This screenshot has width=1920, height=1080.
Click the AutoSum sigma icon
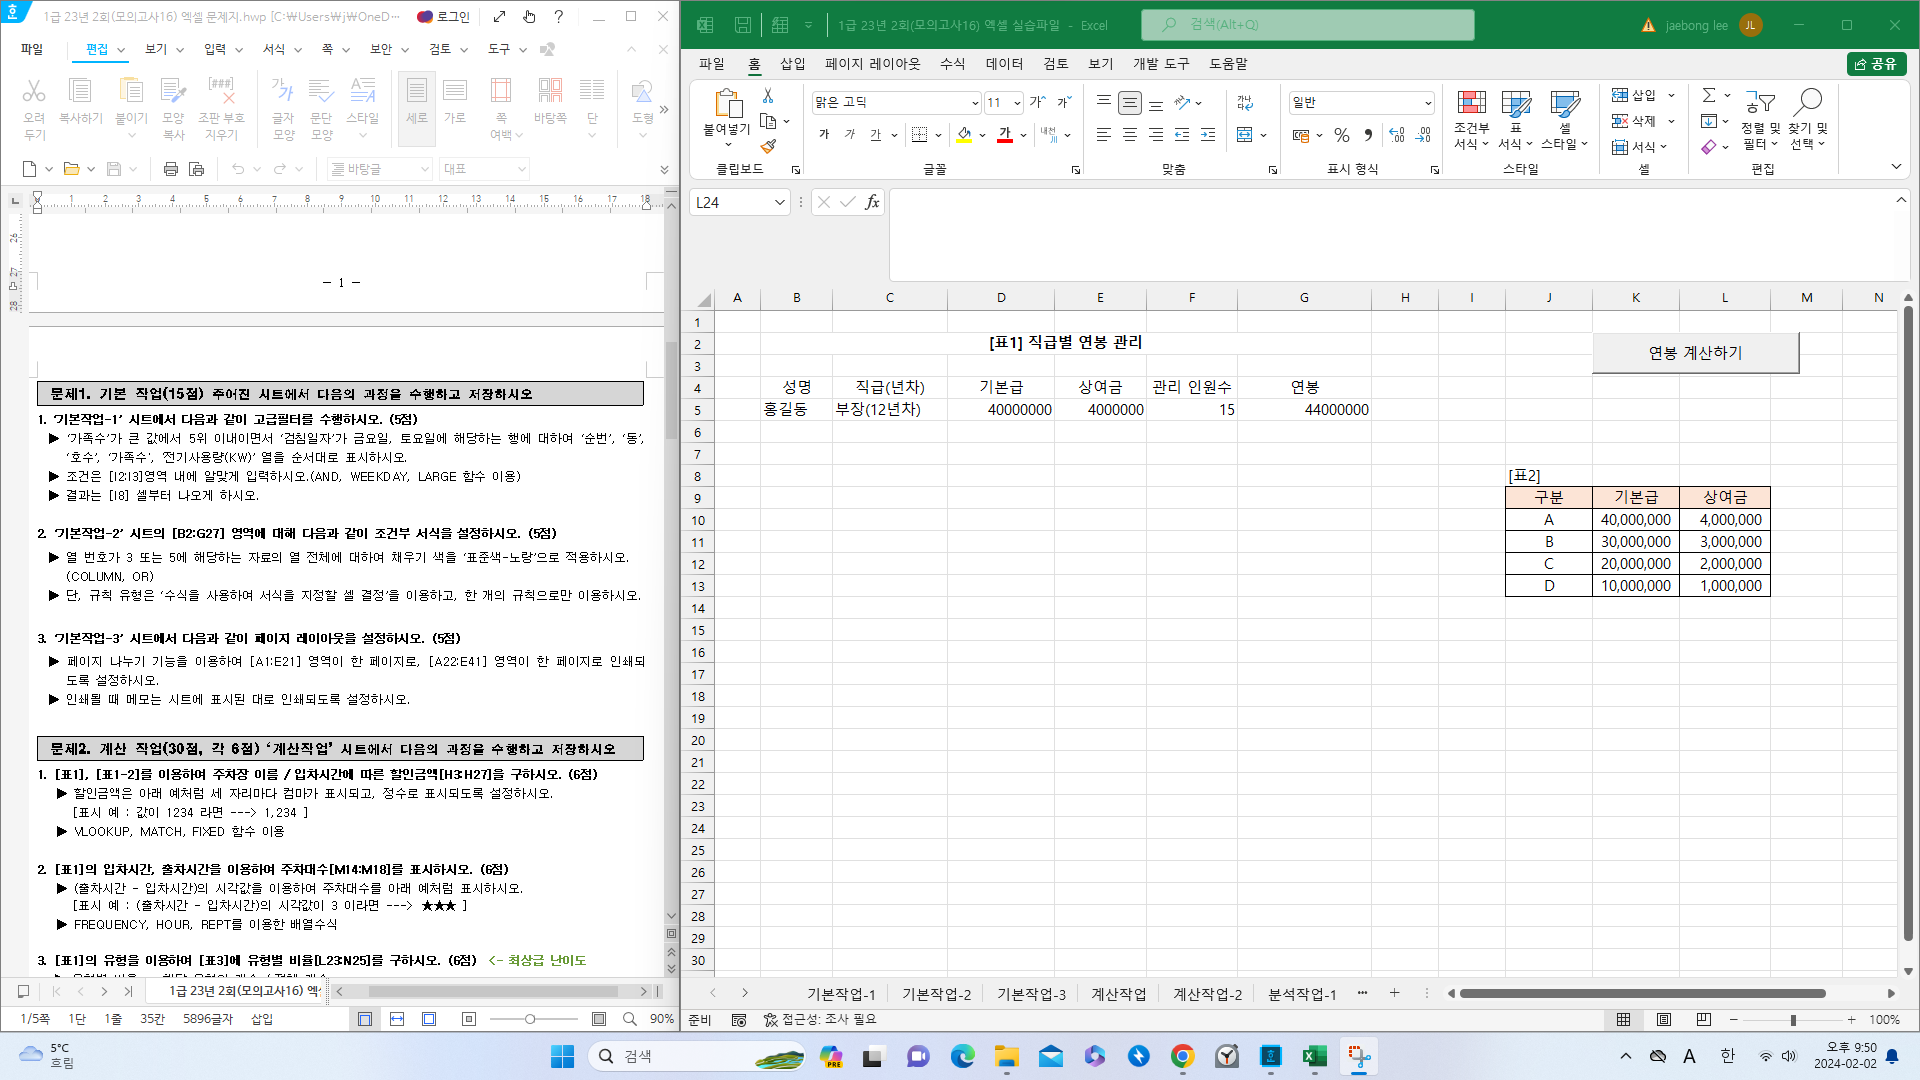(1709, 95)
